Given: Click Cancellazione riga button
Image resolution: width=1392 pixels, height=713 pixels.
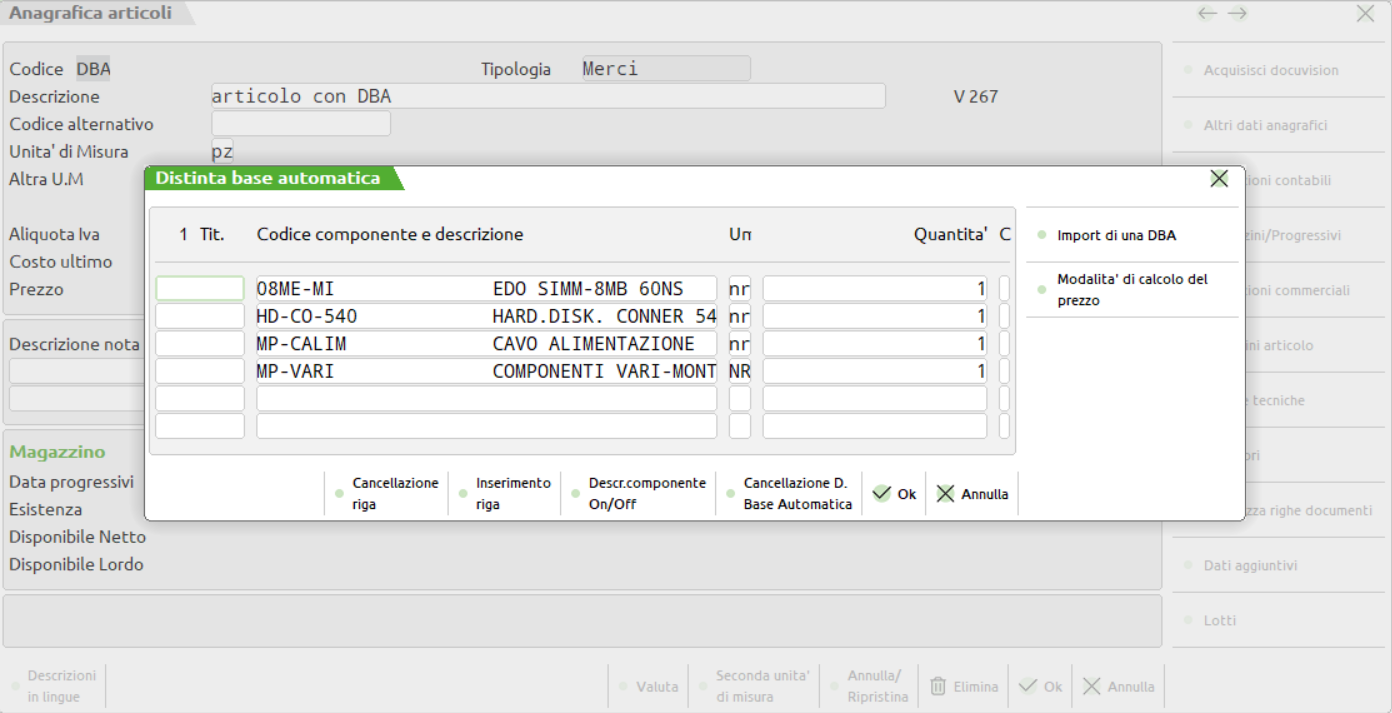Looking at the screenshot, I should 387,494.
